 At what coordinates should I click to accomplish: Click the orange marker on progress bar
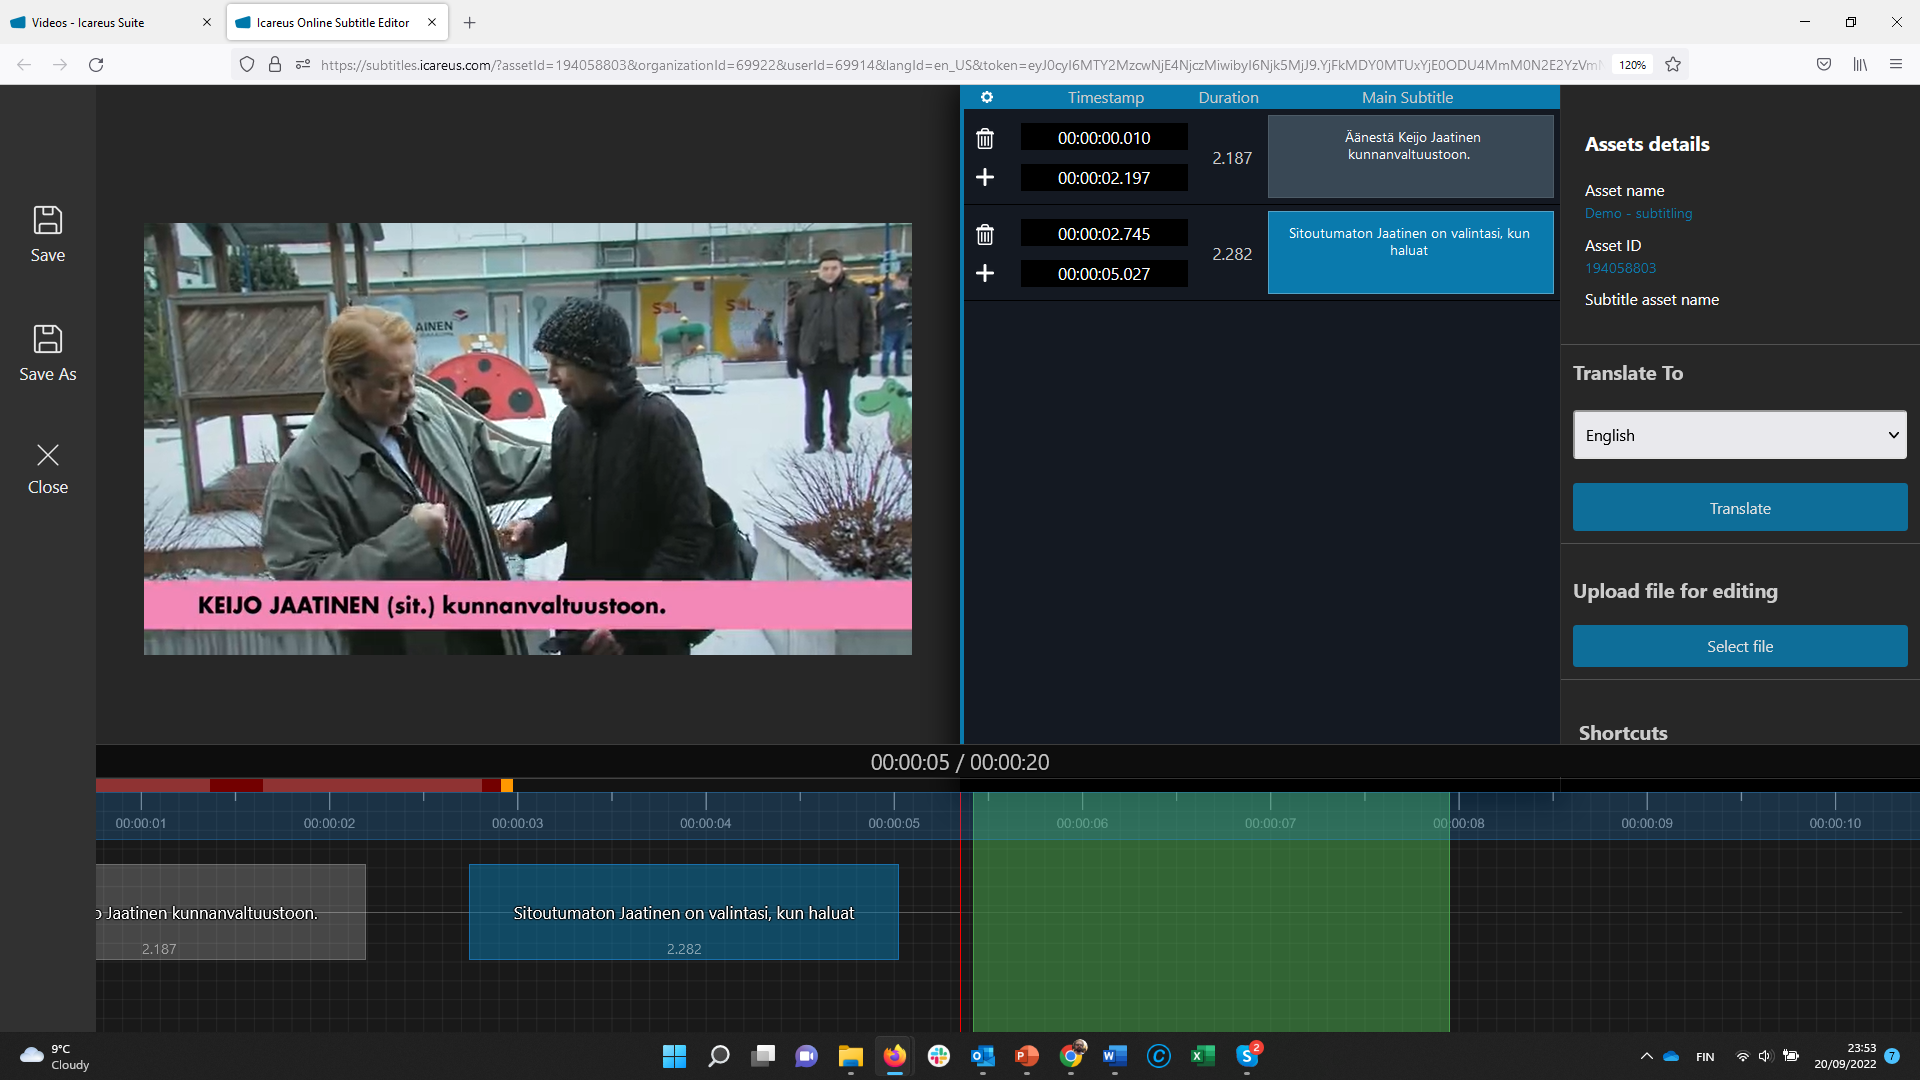(507, 786)
